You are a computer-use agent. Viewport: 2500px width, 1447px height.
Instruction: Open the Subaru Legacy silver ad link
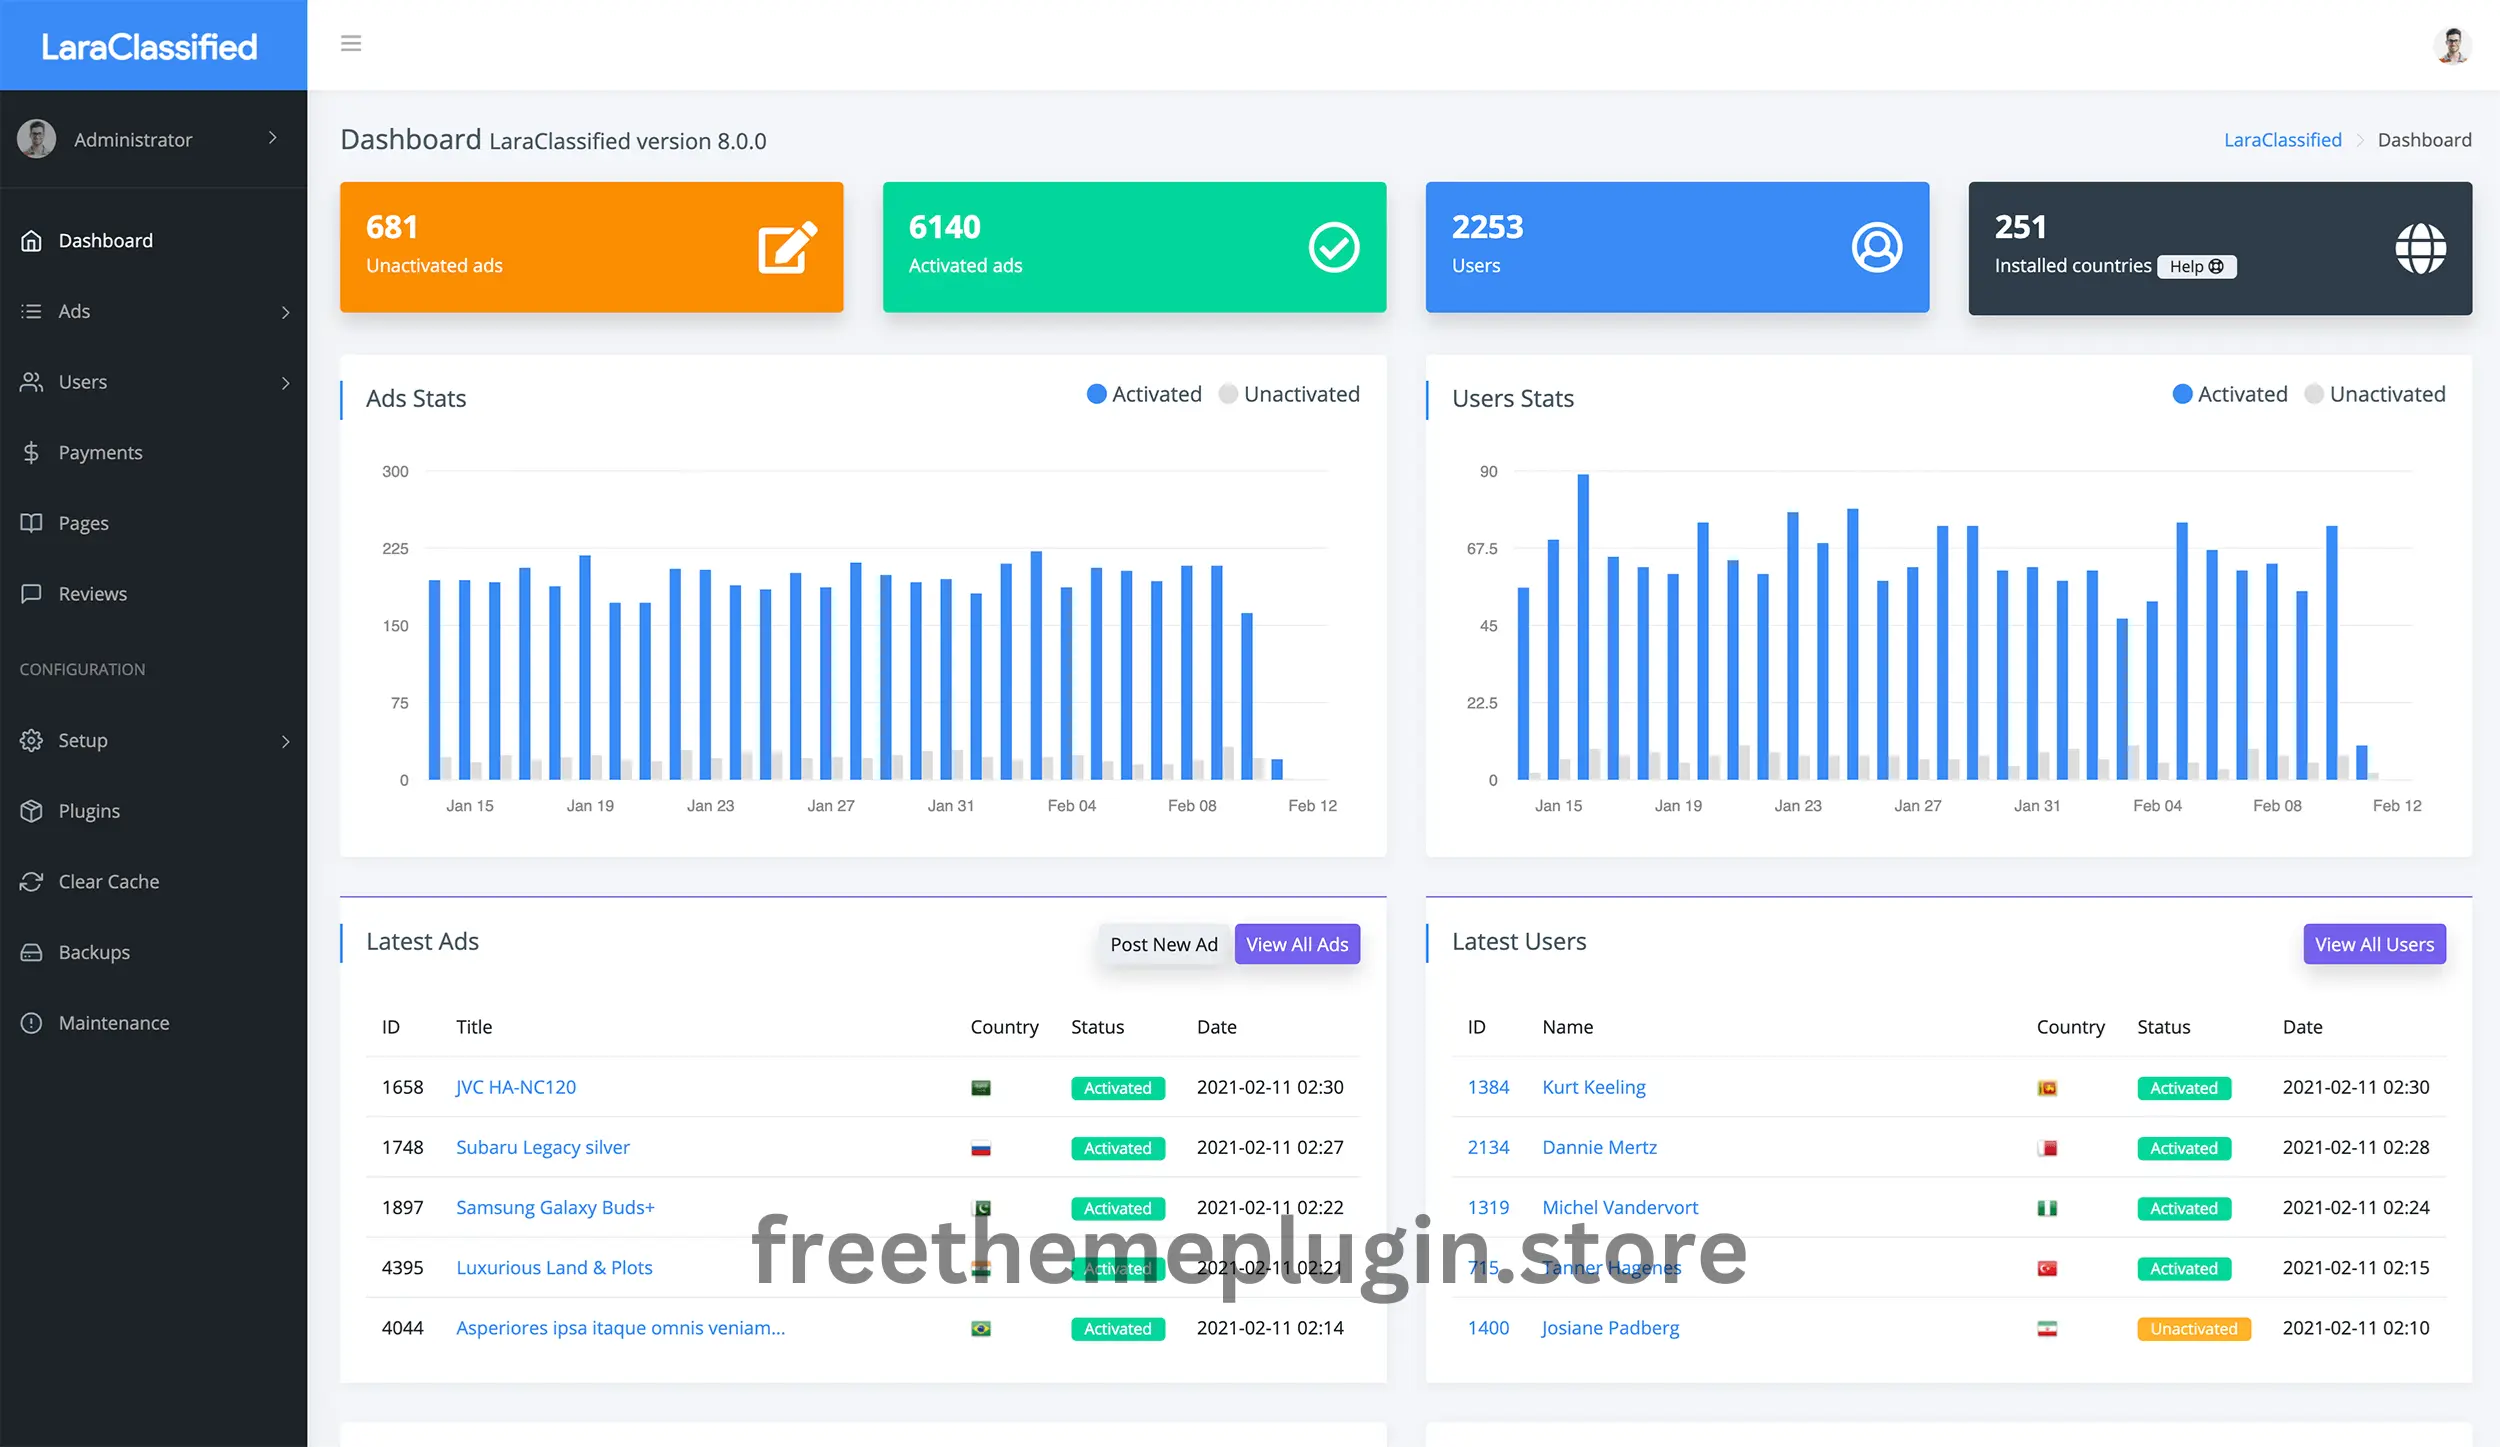[x=542, y=1147]
